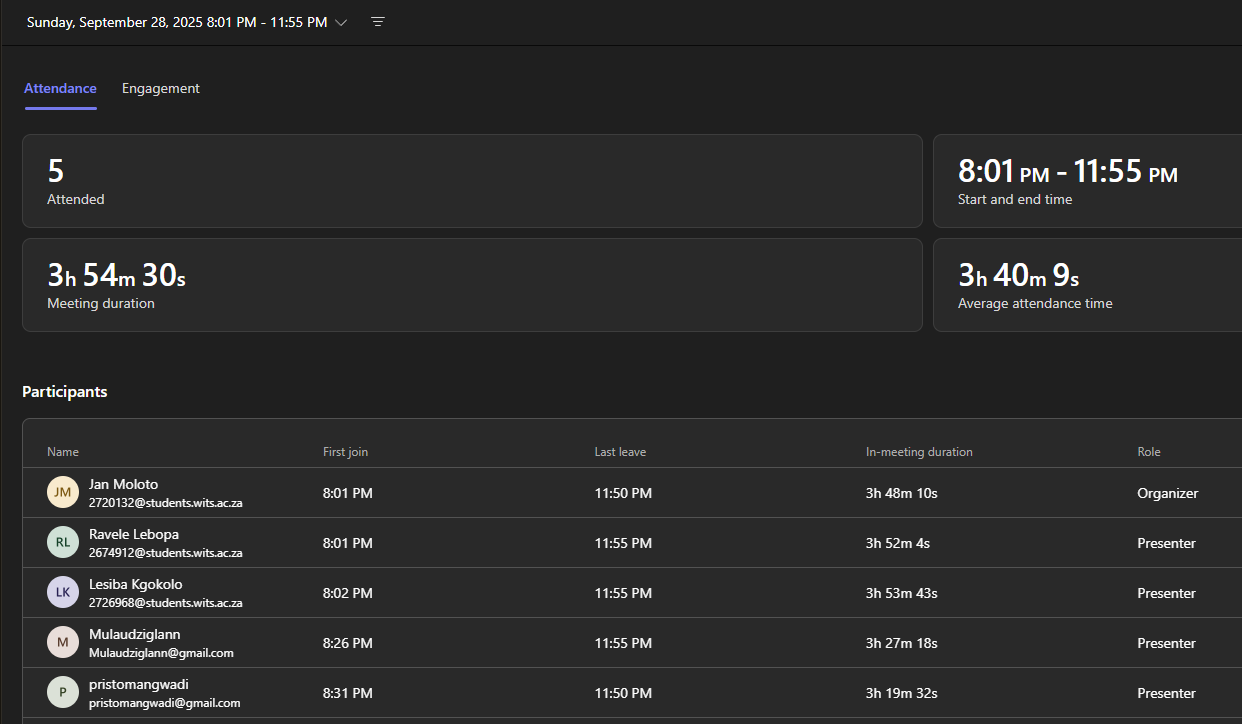This screenshot has width=1242, height=724.
Task: Click Jan Moloto's JM avatar icon
Action: pyautogui.click(x=63, y=492)
